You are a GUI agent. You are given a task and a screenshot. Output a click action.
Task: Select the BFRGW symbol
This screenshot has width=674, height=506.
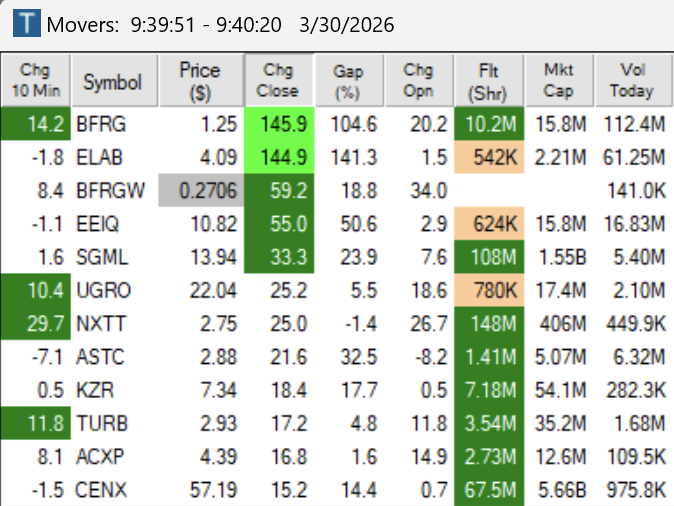click(x=110, y=190)
